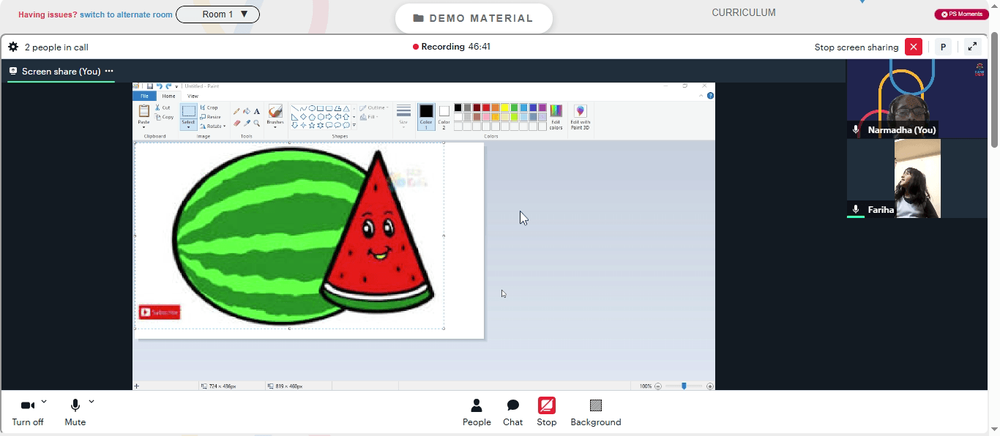Select the Fill with color bucket tool
The width and height of the screenshot is (1000, 436).
(x=247, y=111)
